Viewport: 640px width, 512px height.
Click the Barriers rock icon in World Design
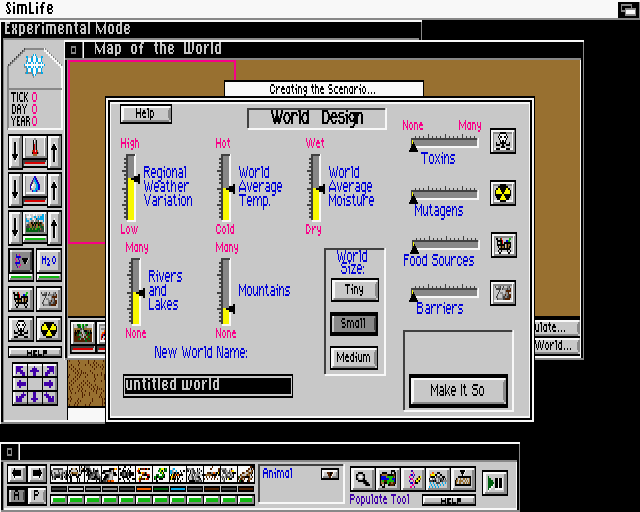[x=503, y=293]
